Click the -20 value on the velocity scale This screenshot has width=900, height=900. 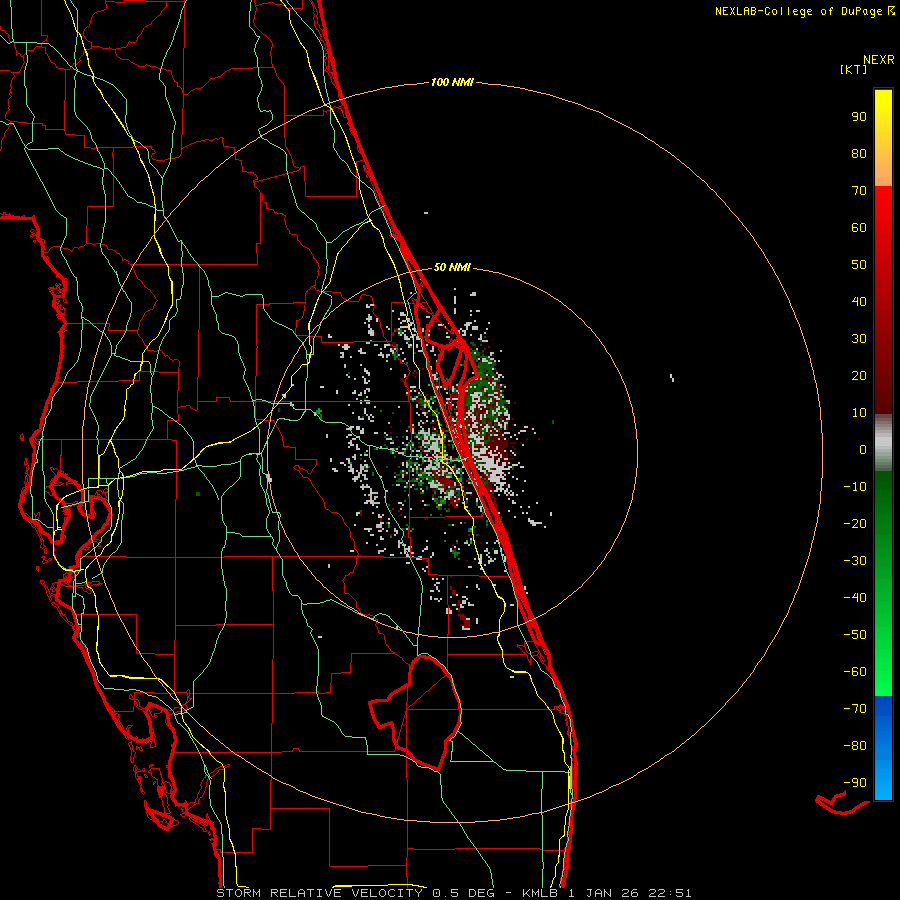pos(855,523)
